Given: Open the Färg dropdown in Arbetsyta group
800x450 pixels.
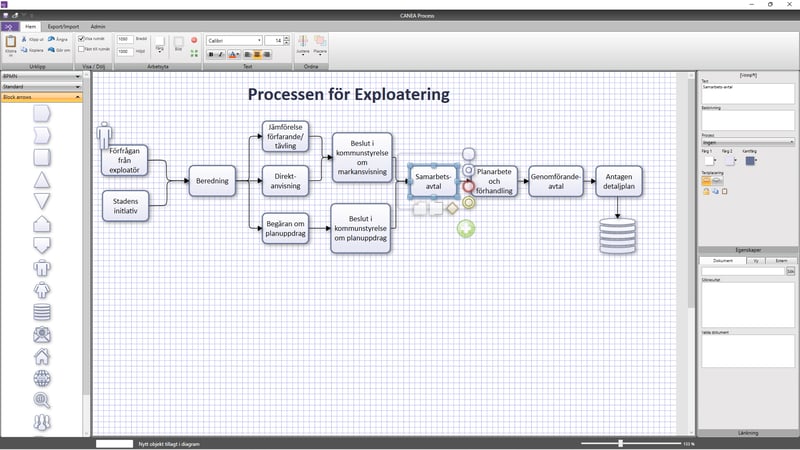Looking at the screenshot, I should [160, 45].
